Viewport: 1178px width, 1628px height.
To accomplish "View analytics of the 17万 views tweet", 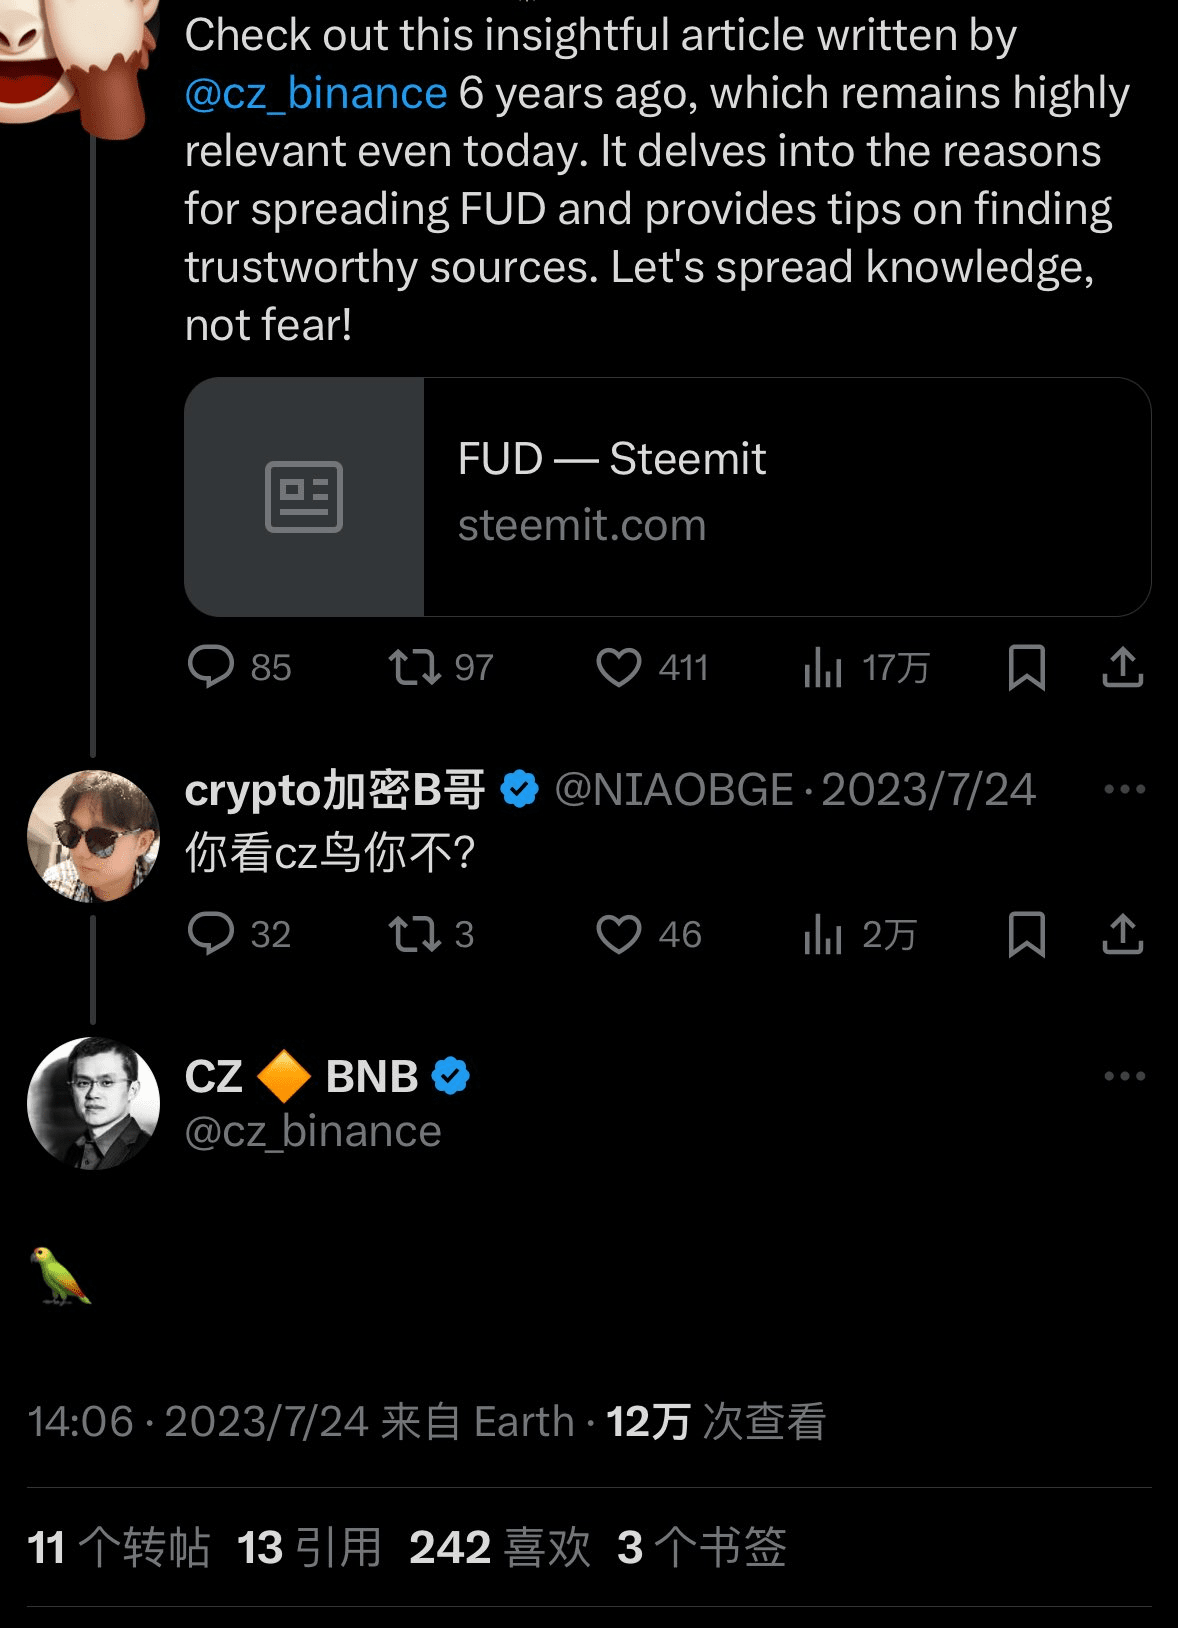I will (x=823, y=667).
